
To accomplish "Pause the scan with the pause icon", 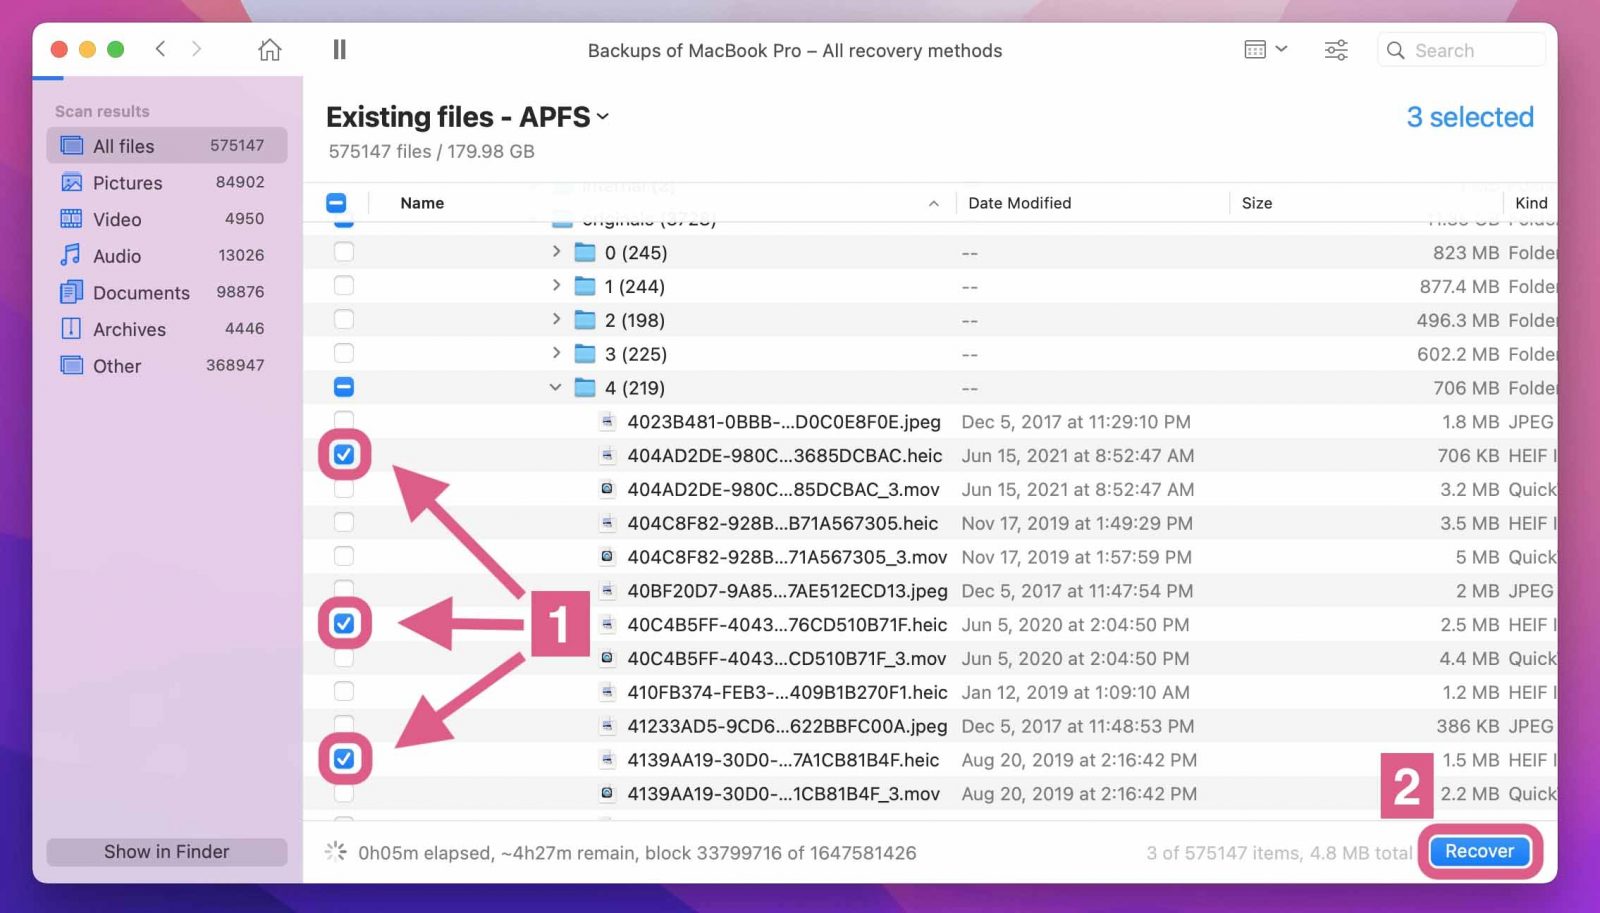I will tap(339, 49).
